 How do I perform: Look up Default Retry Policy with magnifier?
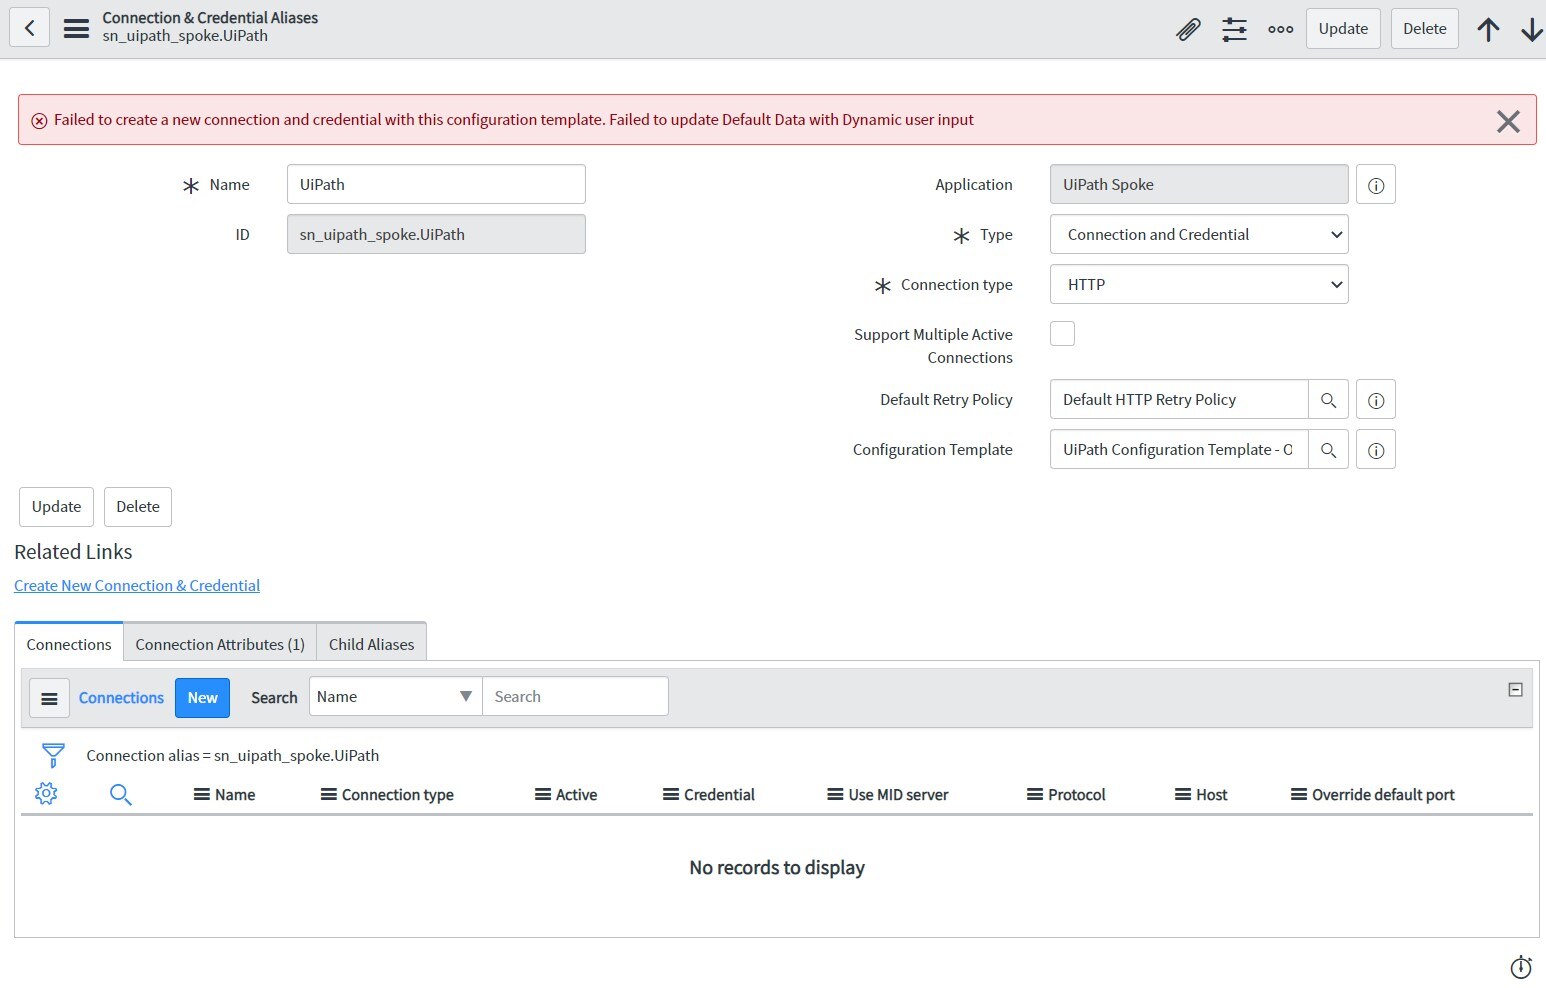point(1328,400)
